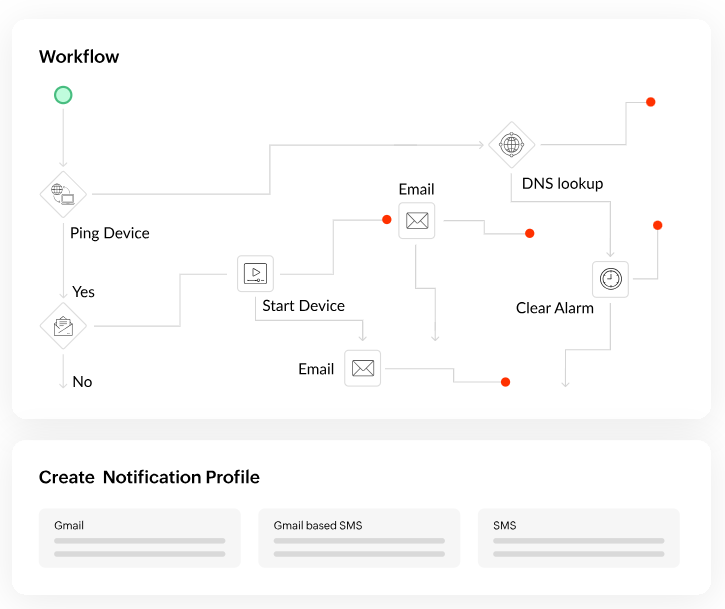Click the Create Notification Profile heading

(x=149, y=477)
